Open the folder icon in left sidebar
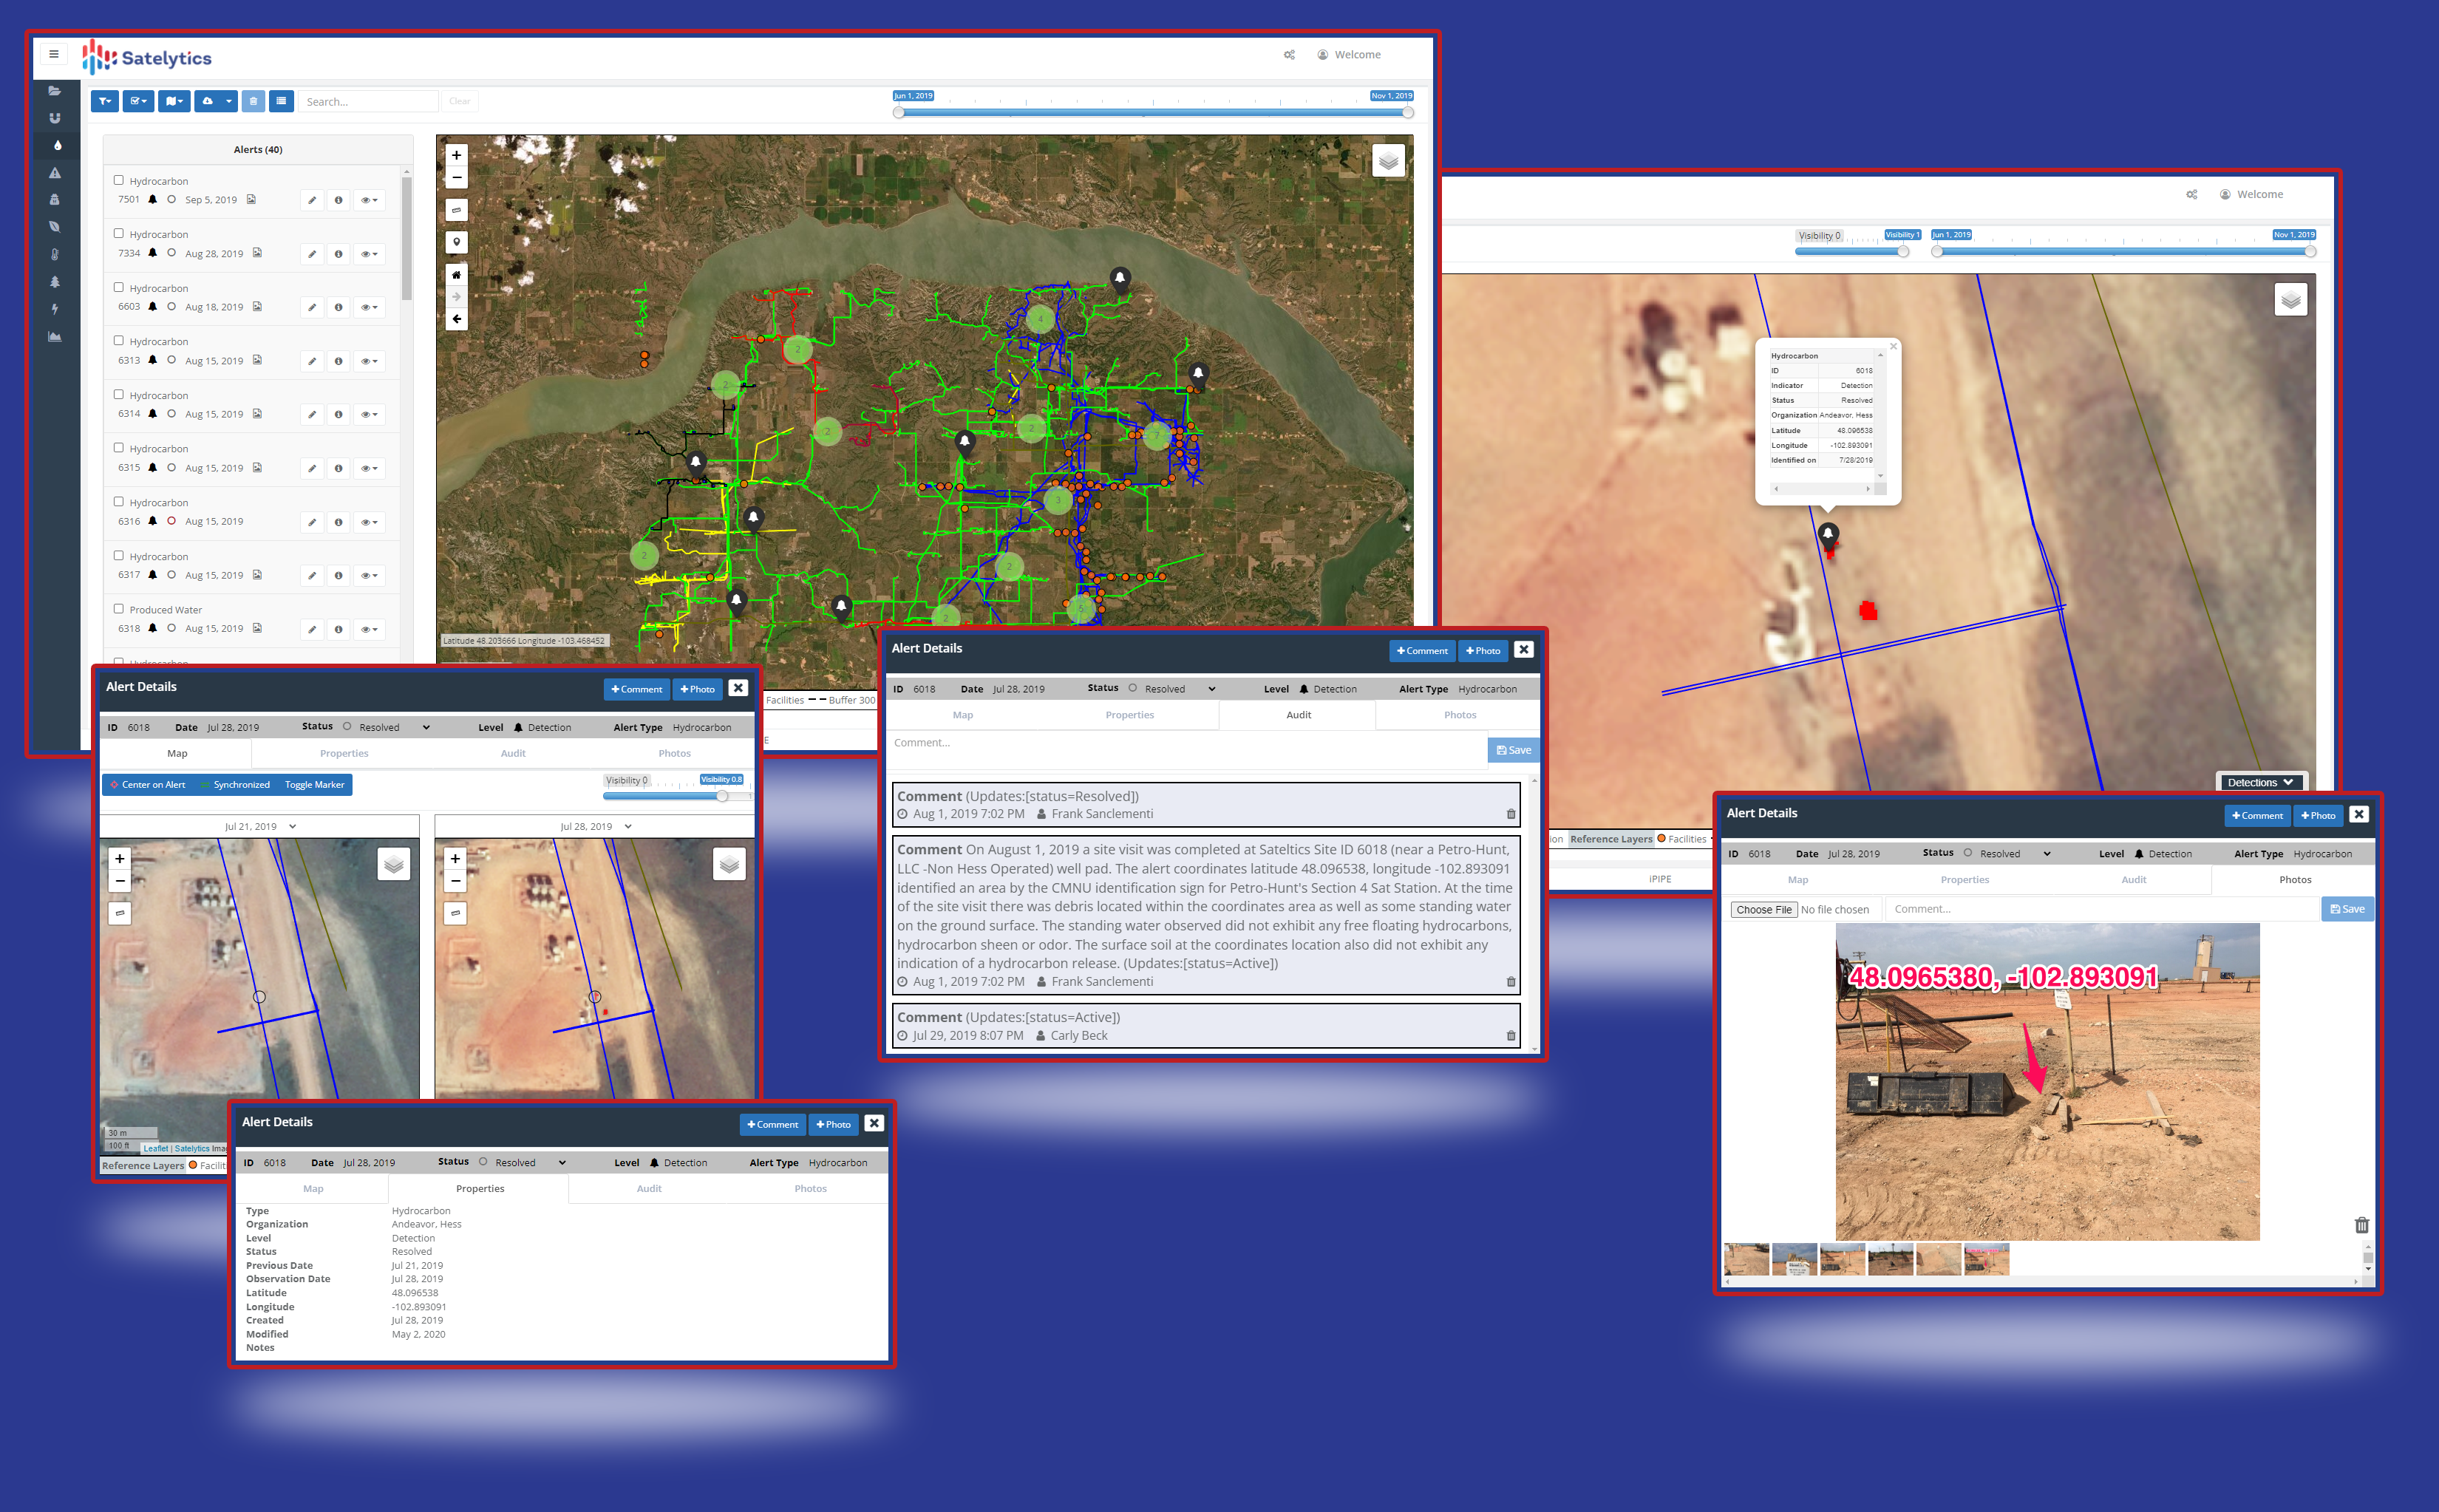The width and height of the screenshot is (2439, 1512). [x=55, y=91]
